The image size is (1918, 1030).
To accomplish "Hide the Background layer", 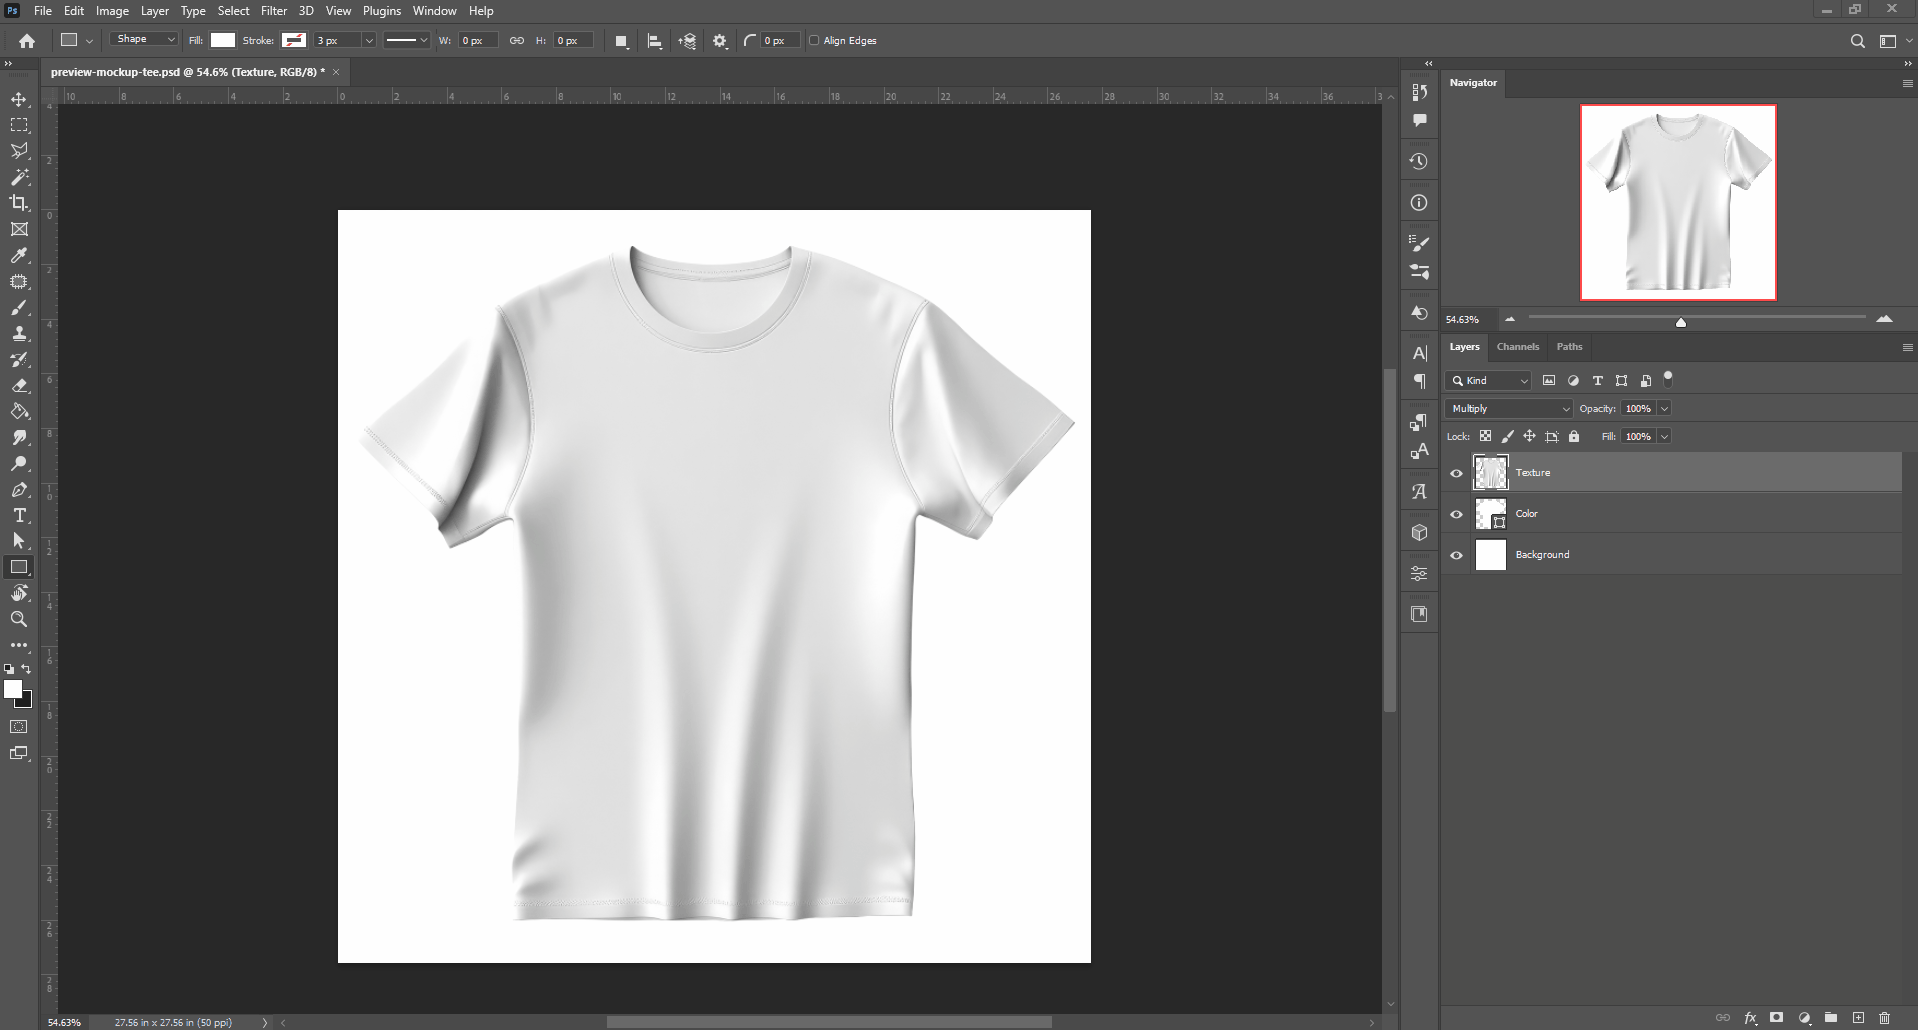I will coord(1456,555).
